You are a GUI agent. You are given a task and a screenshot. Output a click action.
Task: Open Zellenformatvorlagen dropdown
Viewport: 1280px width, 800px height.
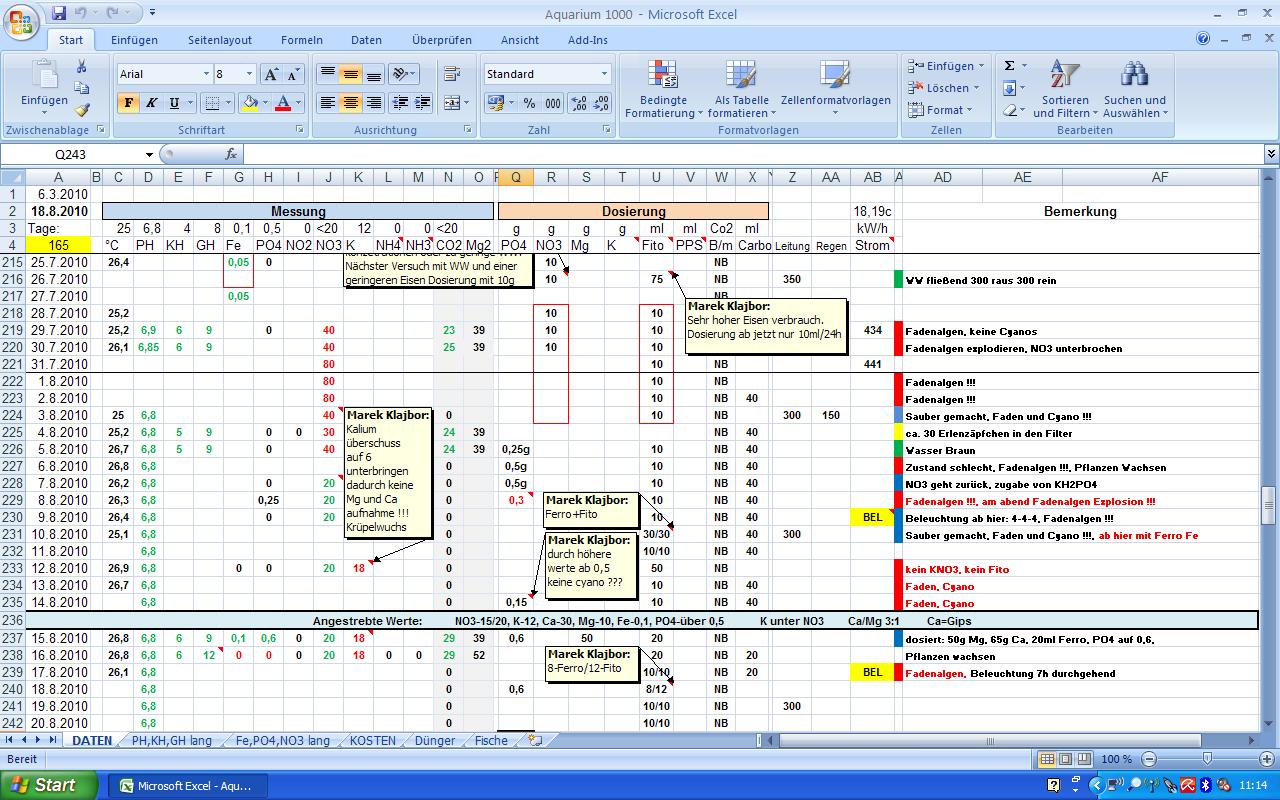835,91
